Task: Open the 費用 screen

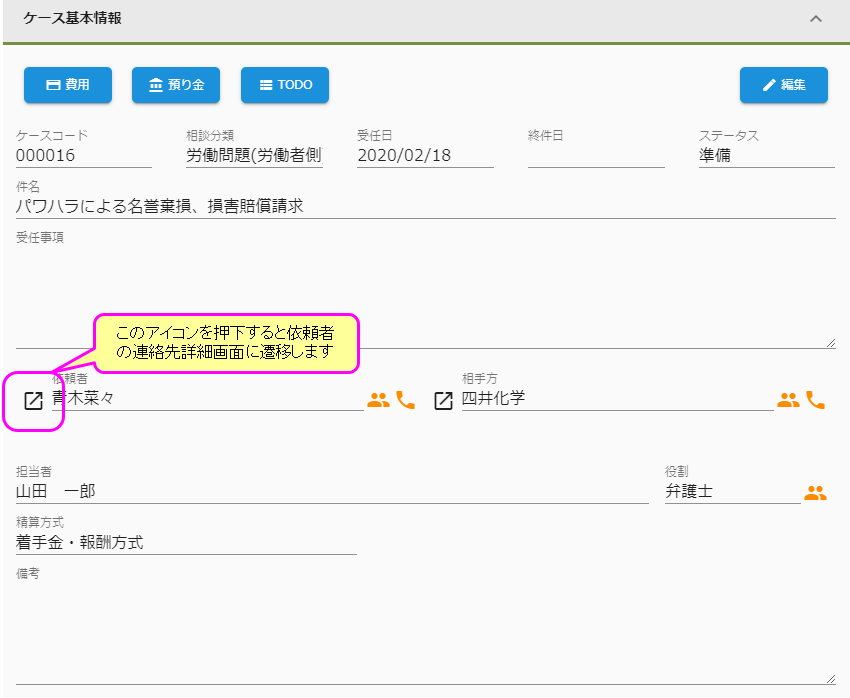Action: [x=68, y=85]
